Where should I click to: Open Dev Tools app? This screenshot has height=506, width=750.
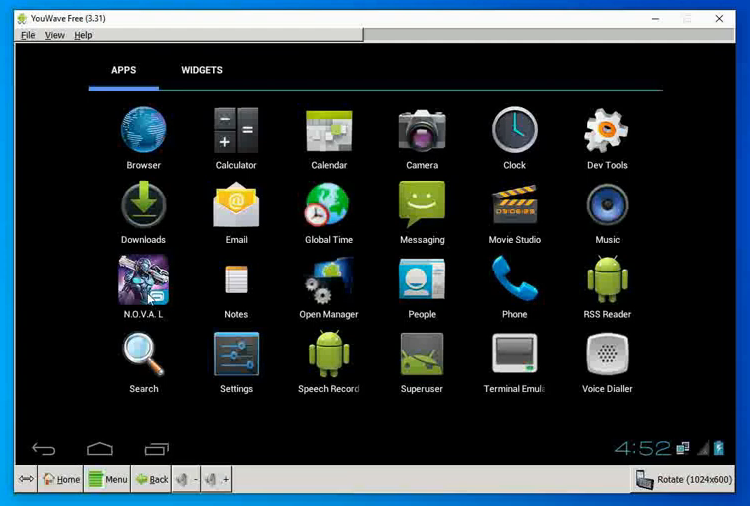point(607,130)
